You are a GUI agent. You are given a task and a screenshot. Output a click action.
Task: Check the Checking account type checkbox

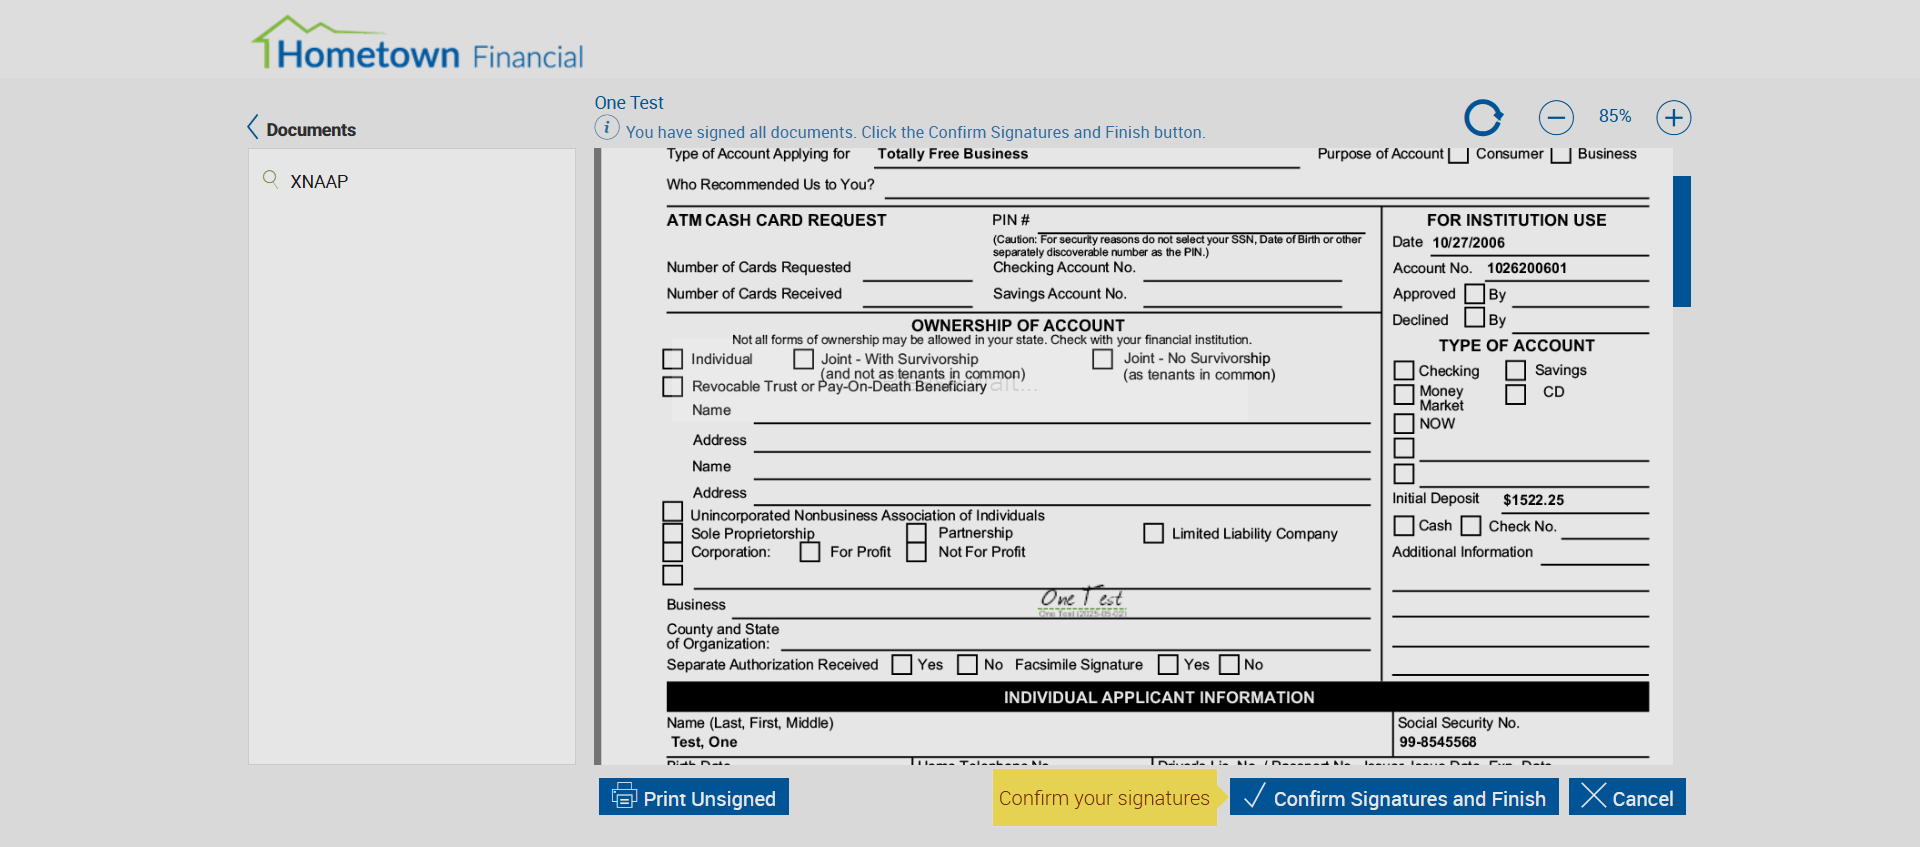click(x=1404, y=371)
